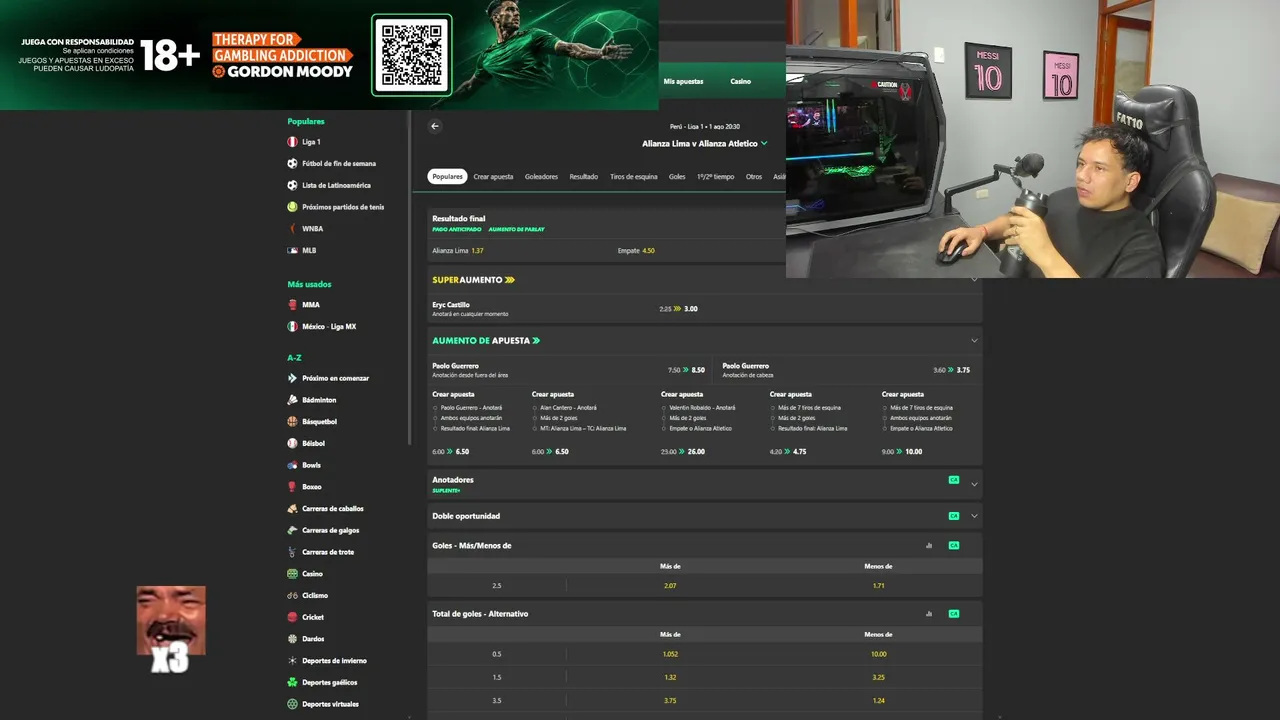The height and width of the screenshot is (720, 1280).
Task: Open Casino in the top navigation
Action: tap(740, 81)
